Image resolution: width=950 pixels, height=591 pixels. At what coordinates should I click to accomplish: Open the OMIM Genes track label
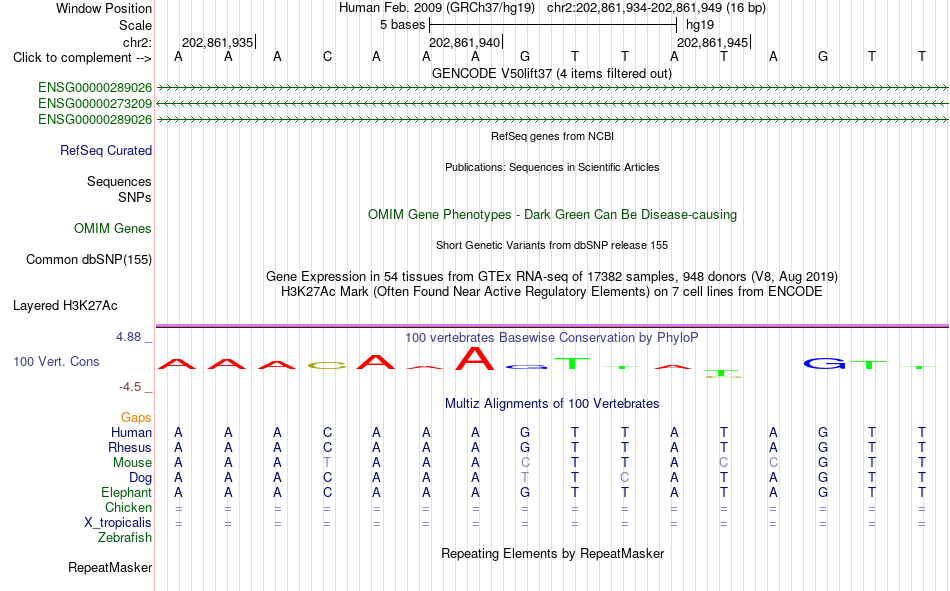pos(112,229)
